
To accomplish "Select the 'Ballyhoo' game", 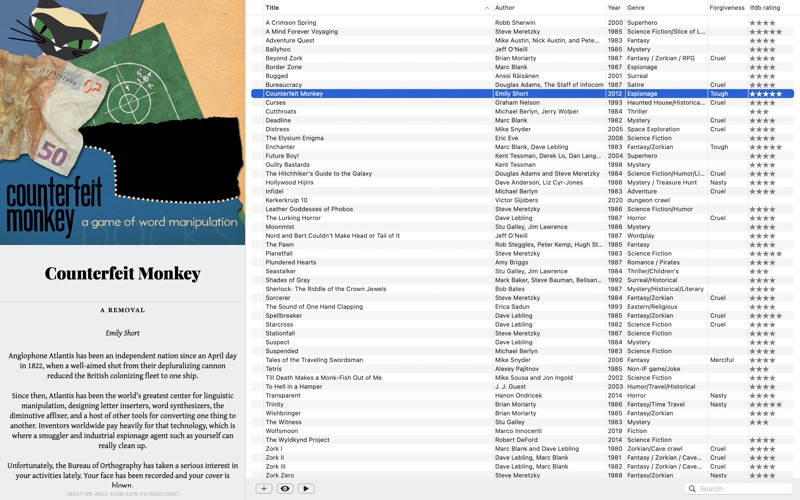I will click(x=522, y=49).
